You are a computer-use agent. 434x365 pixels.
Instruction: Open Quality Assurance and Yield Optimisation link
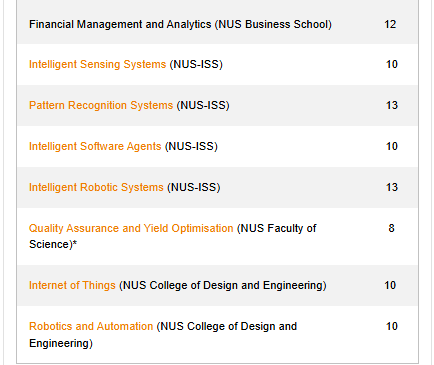(x=131, y=228)
